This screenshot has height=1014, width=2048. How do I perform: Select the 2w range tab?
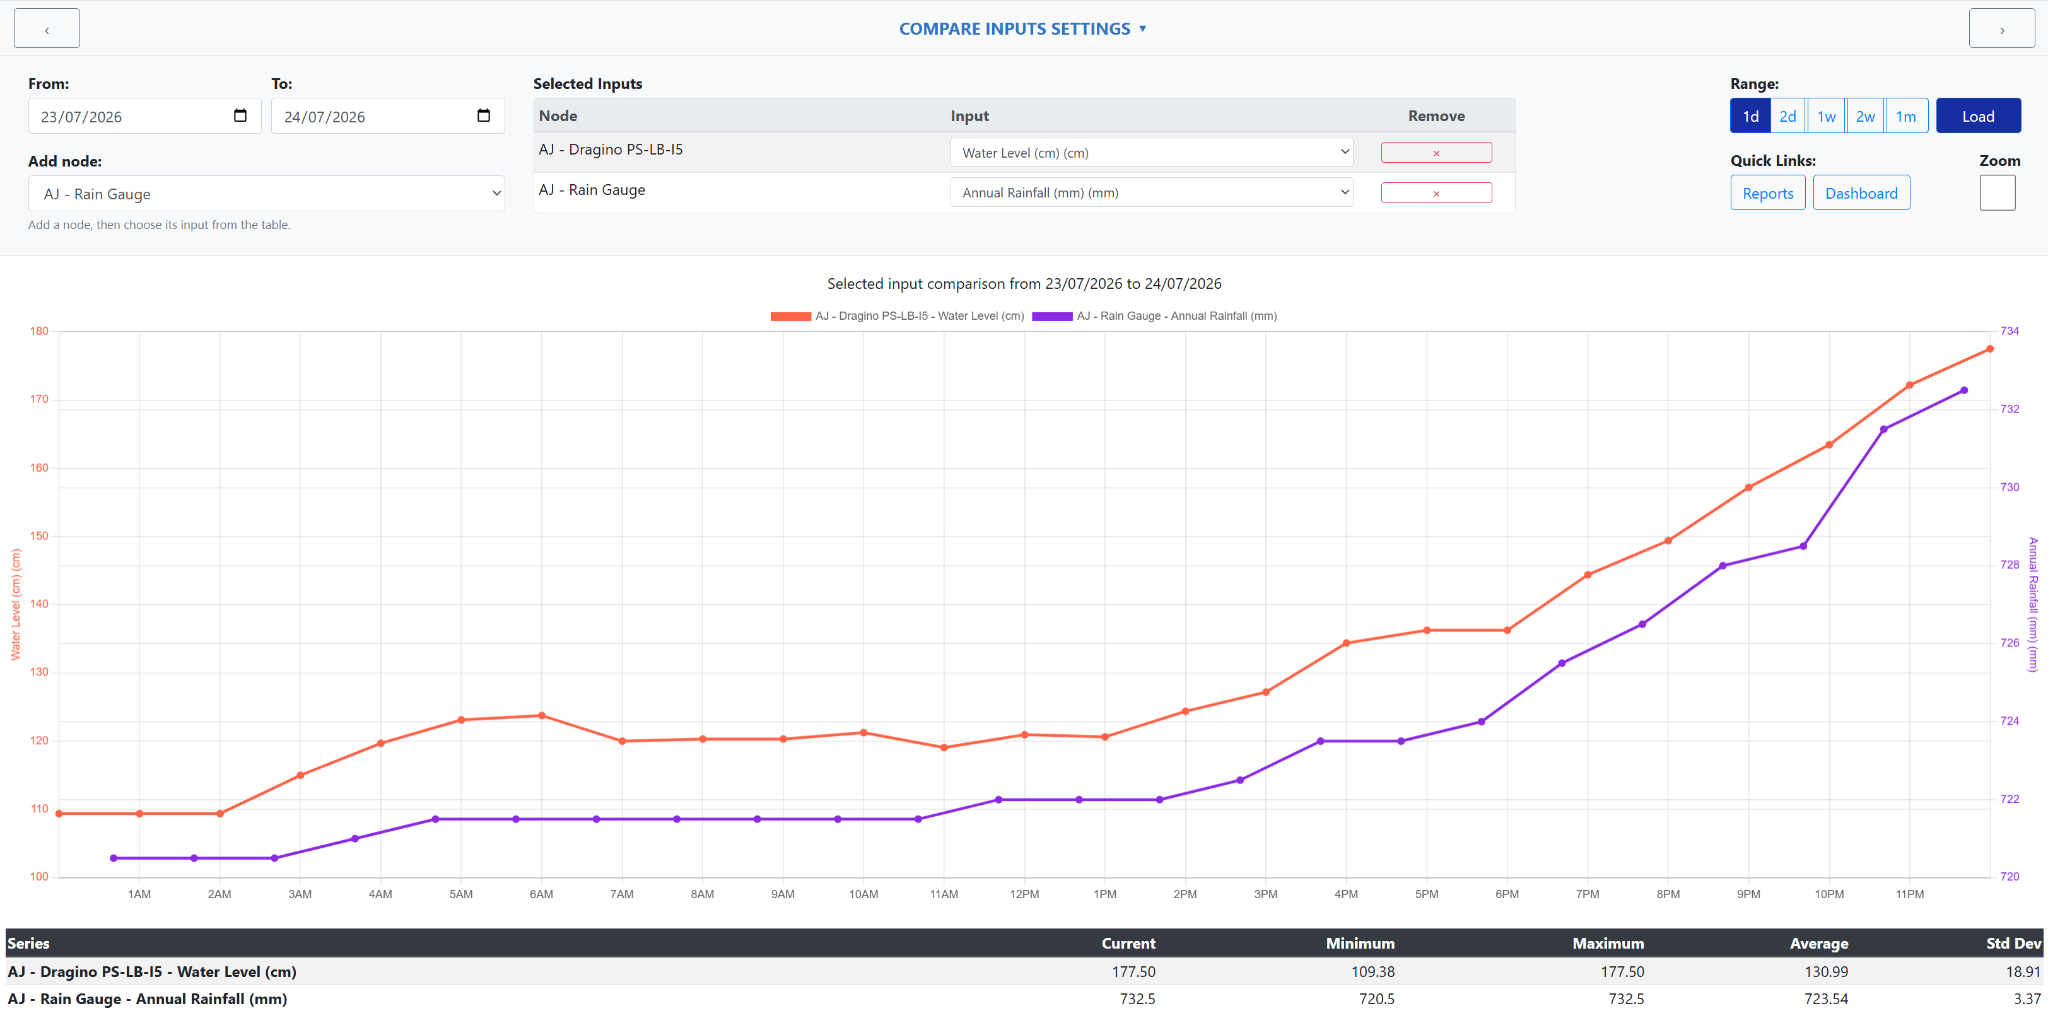(1865, 116)
